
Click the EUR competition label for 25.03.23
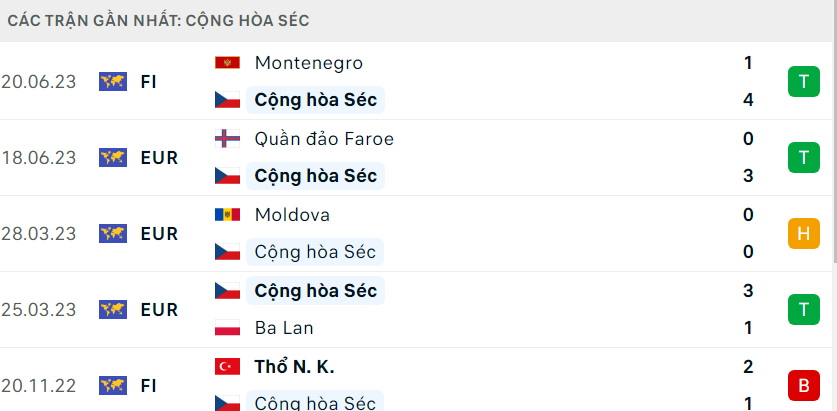[x=159, y=310]
